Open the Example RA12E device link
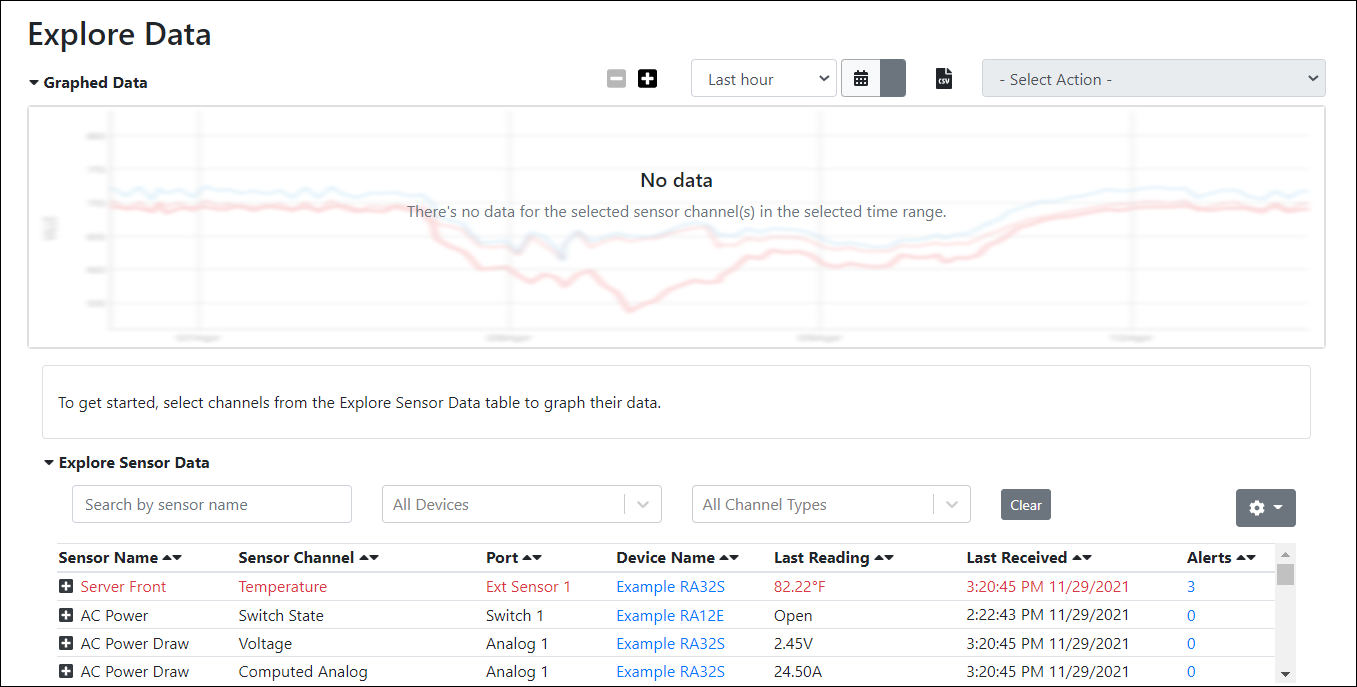This screenshot has height=687, width=1357. 670,616
